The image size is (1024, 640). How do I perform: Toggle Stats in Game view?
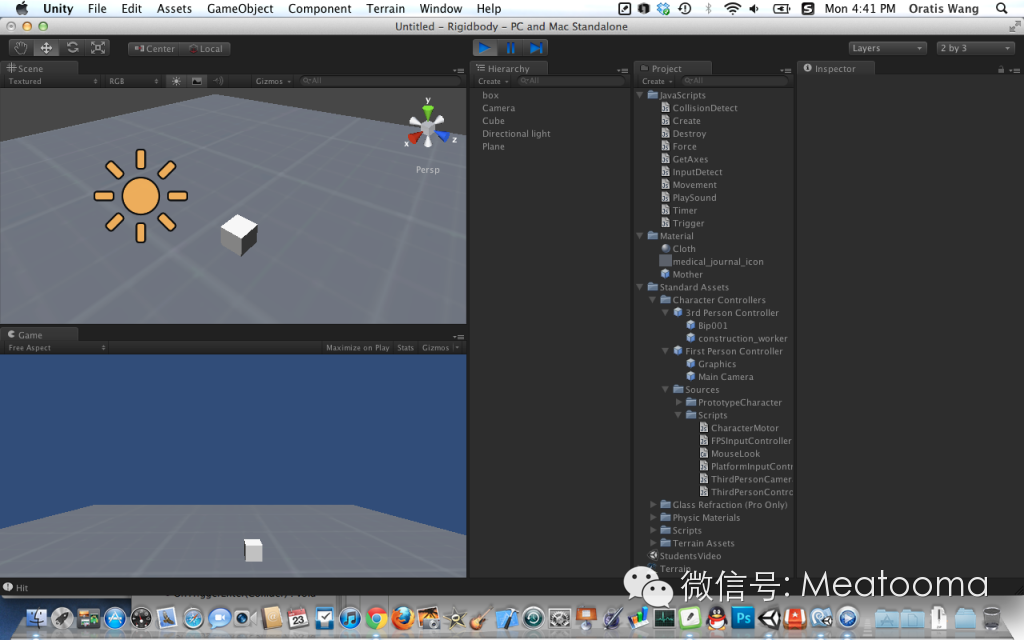pyautogui.click(x=406, y=347)
